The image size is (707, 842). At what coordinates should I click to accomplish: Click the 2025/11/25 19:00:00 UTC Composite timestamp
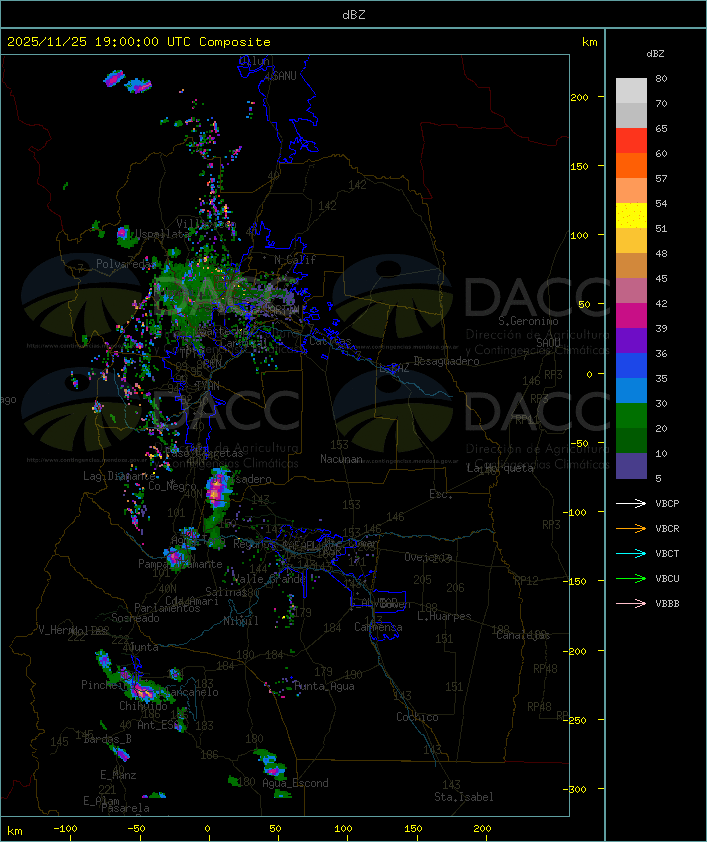coord(139,42)
